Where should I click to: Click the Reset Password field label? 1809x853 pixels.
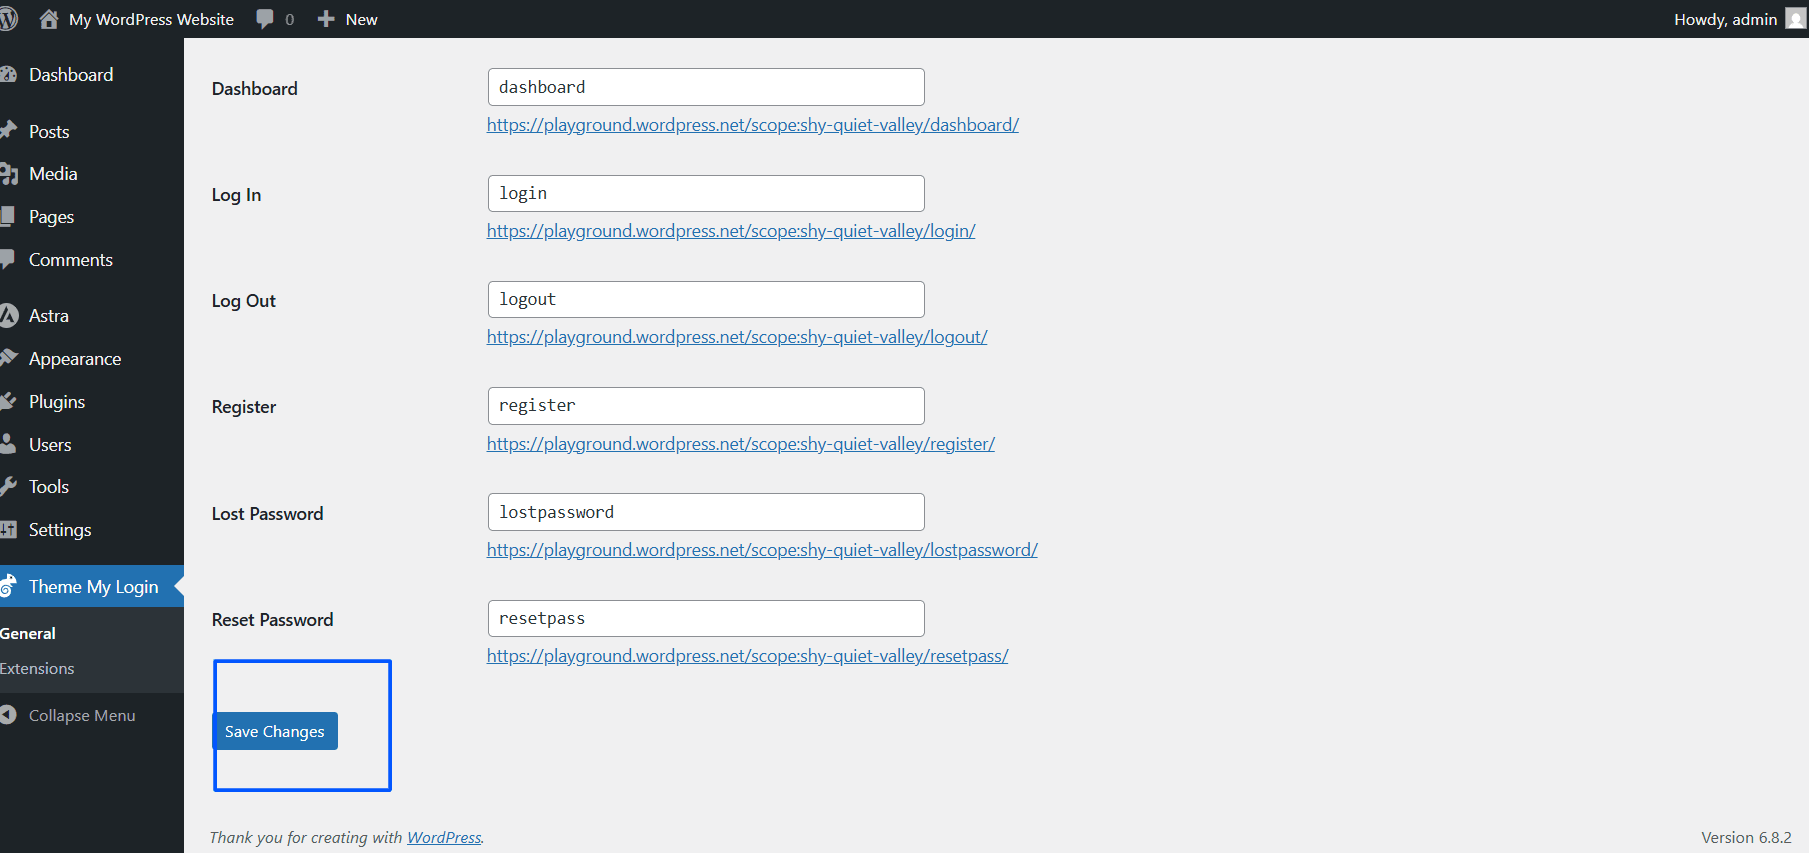pos(273,620)
